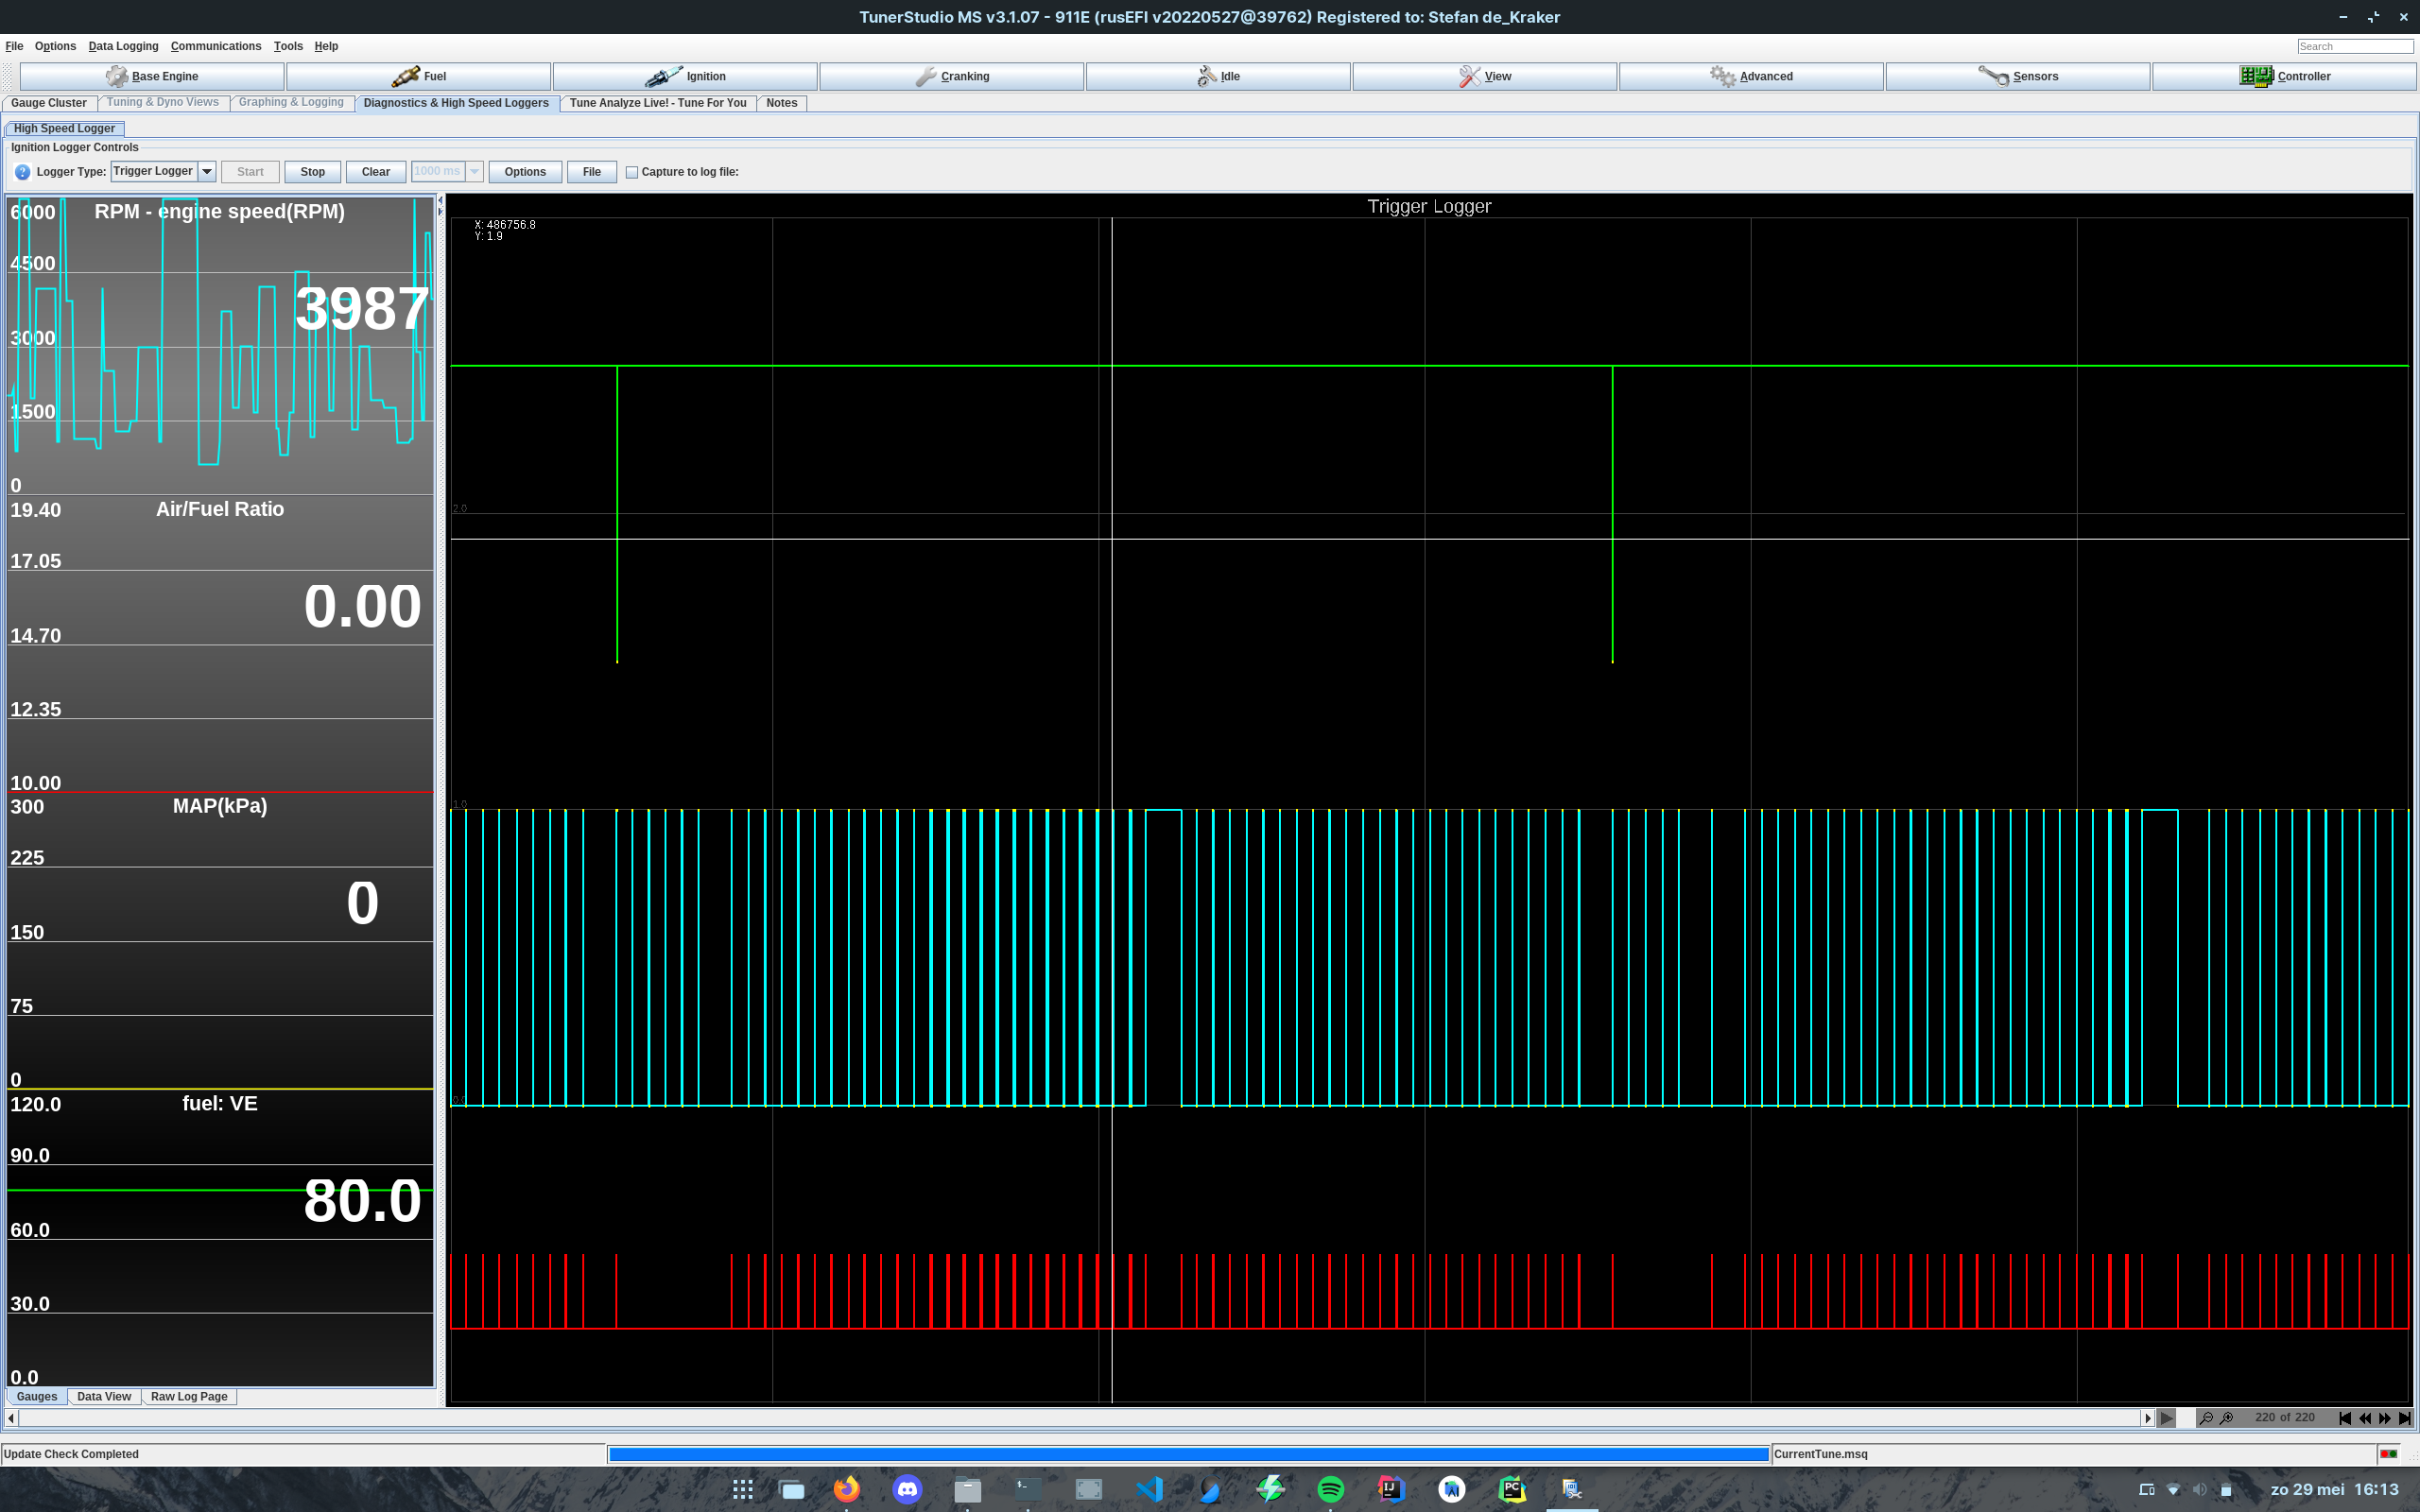Open the Notes tab
The image size is (2420, 1512).
(x=782, y=103)
